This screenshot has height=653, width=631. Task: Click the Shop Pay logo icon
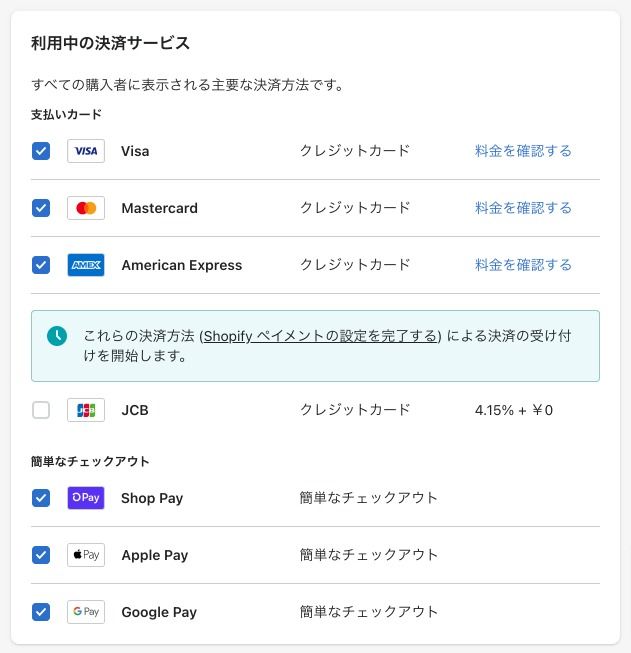(x=86, y=498)
